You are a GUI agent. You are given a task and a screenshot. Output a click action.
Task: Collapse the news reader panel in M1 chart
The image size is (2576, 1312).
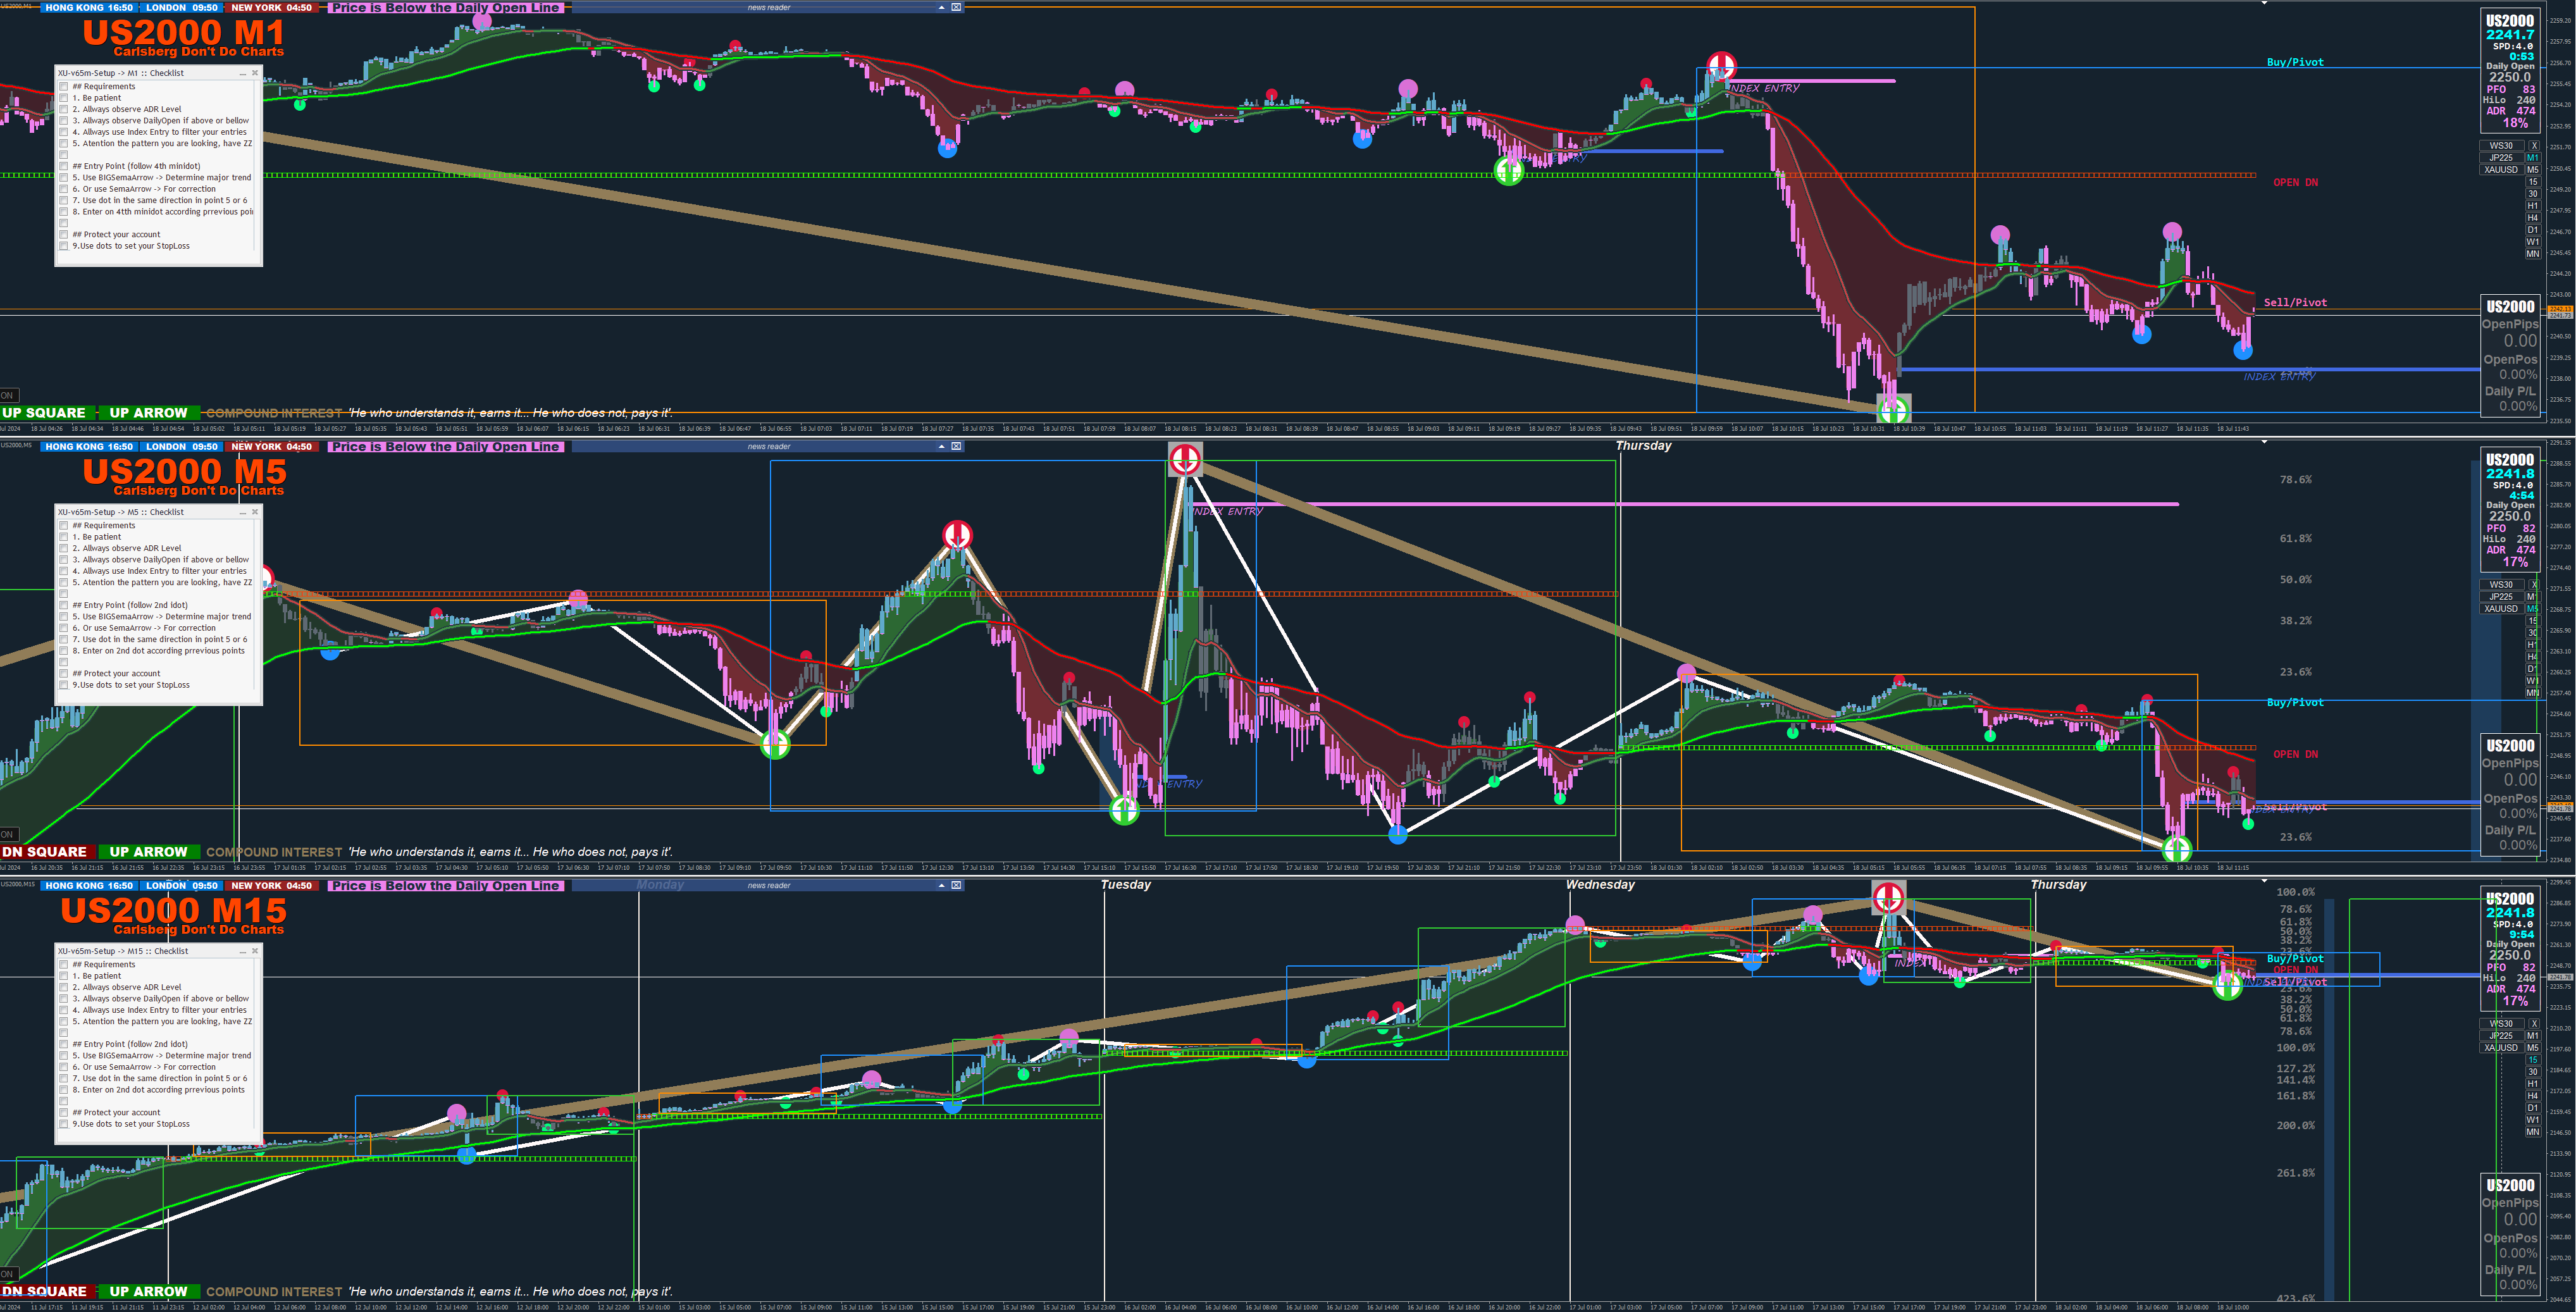pos(941,7)
